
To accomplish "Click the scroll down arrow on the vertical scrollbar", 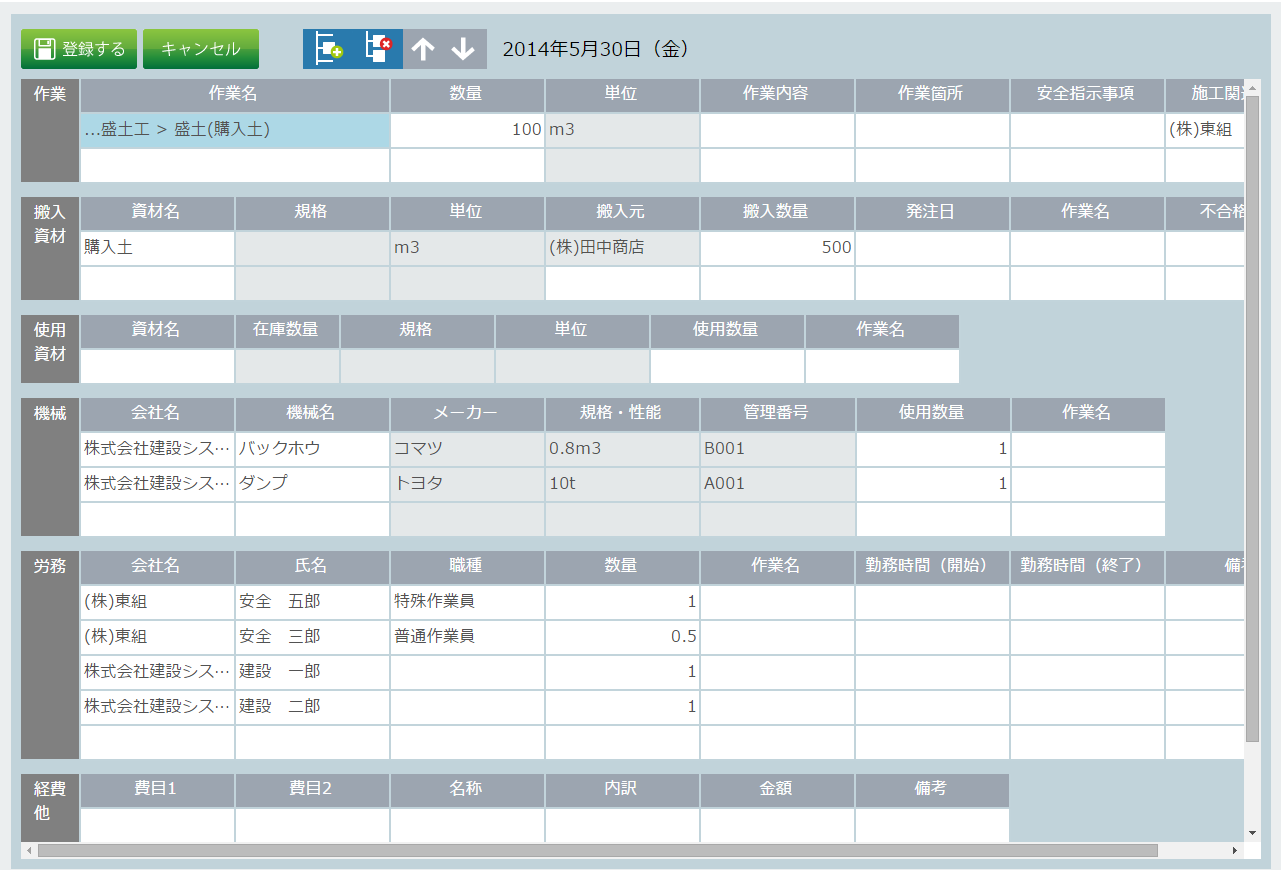I will [x=1252, y=833].
